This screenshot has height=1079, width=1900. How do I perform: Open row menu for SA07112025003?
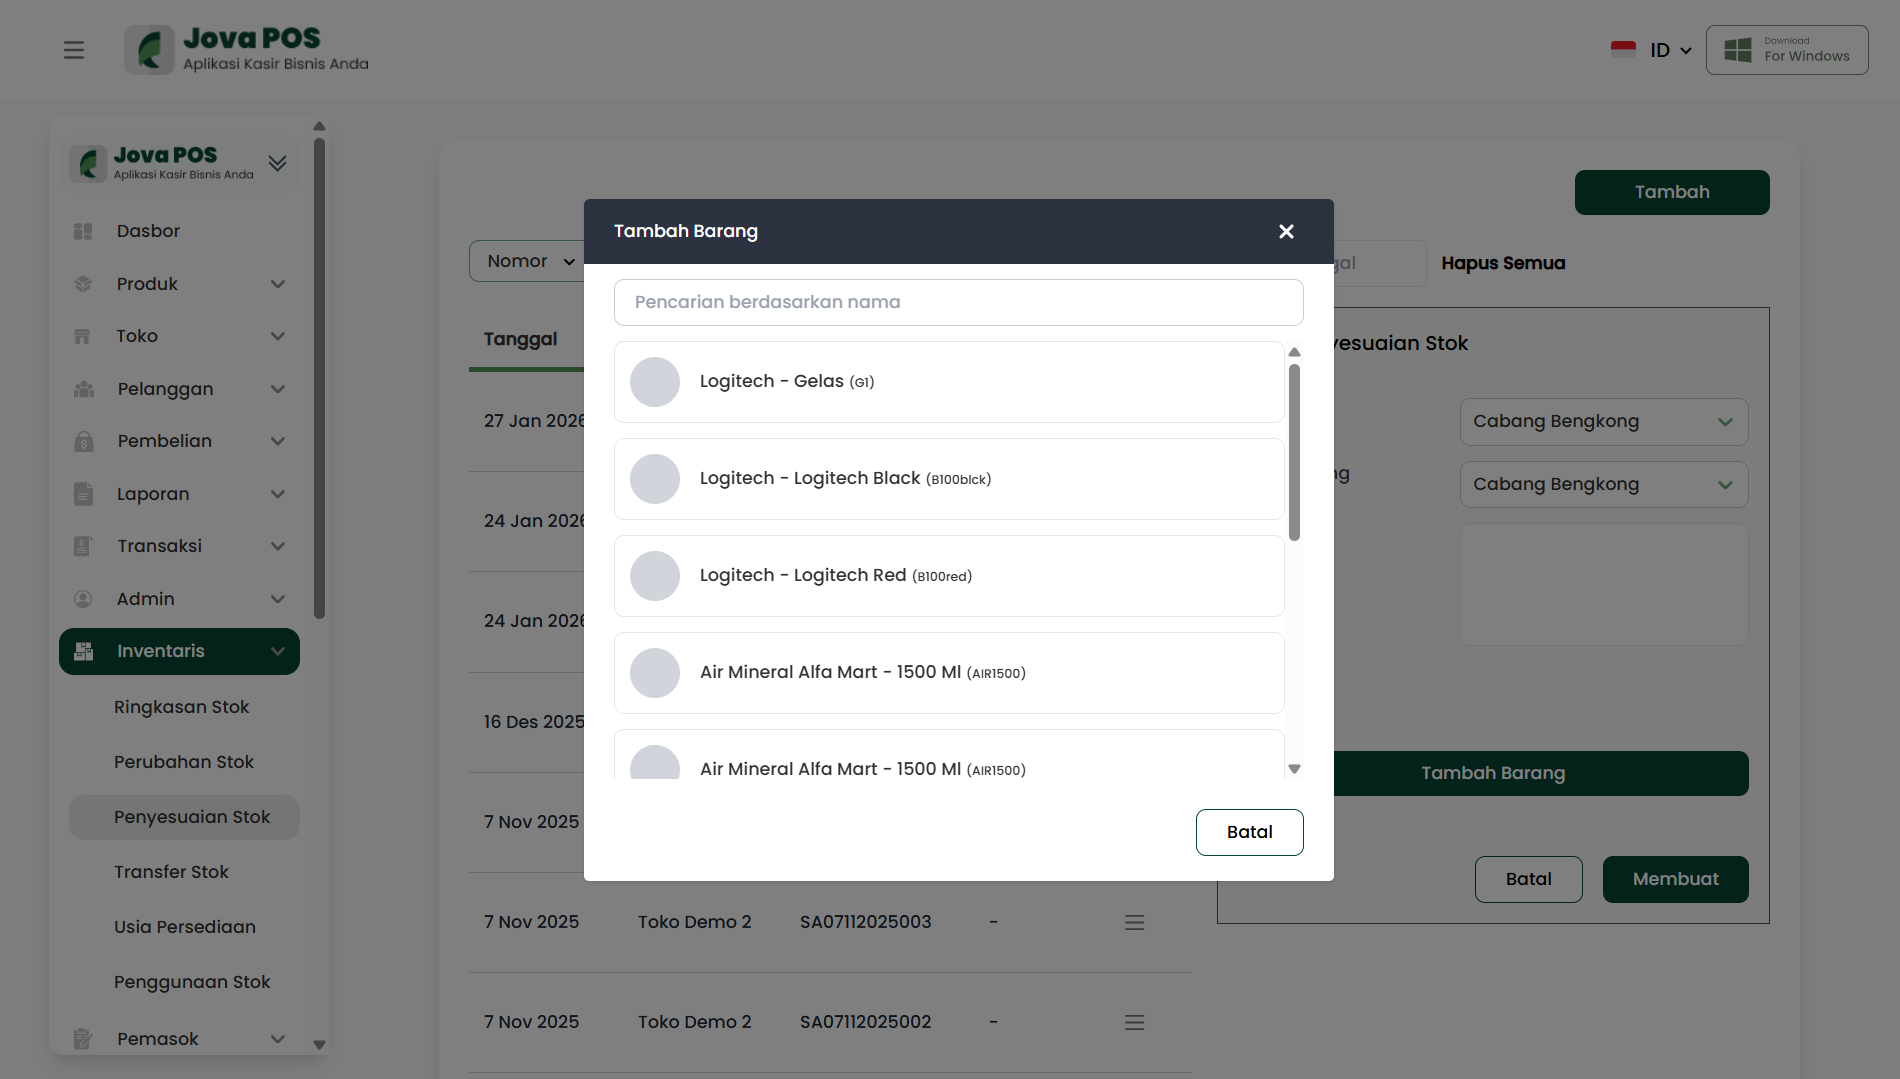pos(1134,922)
